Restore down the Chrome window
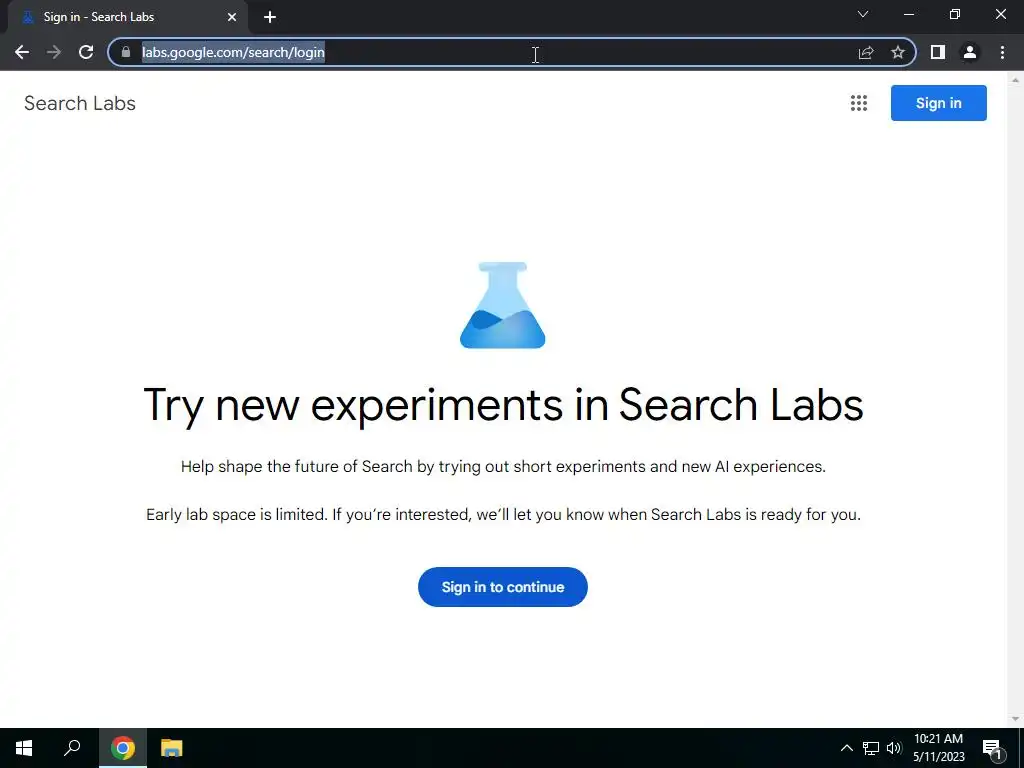The height and width of the screenshot is (768, 1024). pos(955,14)
